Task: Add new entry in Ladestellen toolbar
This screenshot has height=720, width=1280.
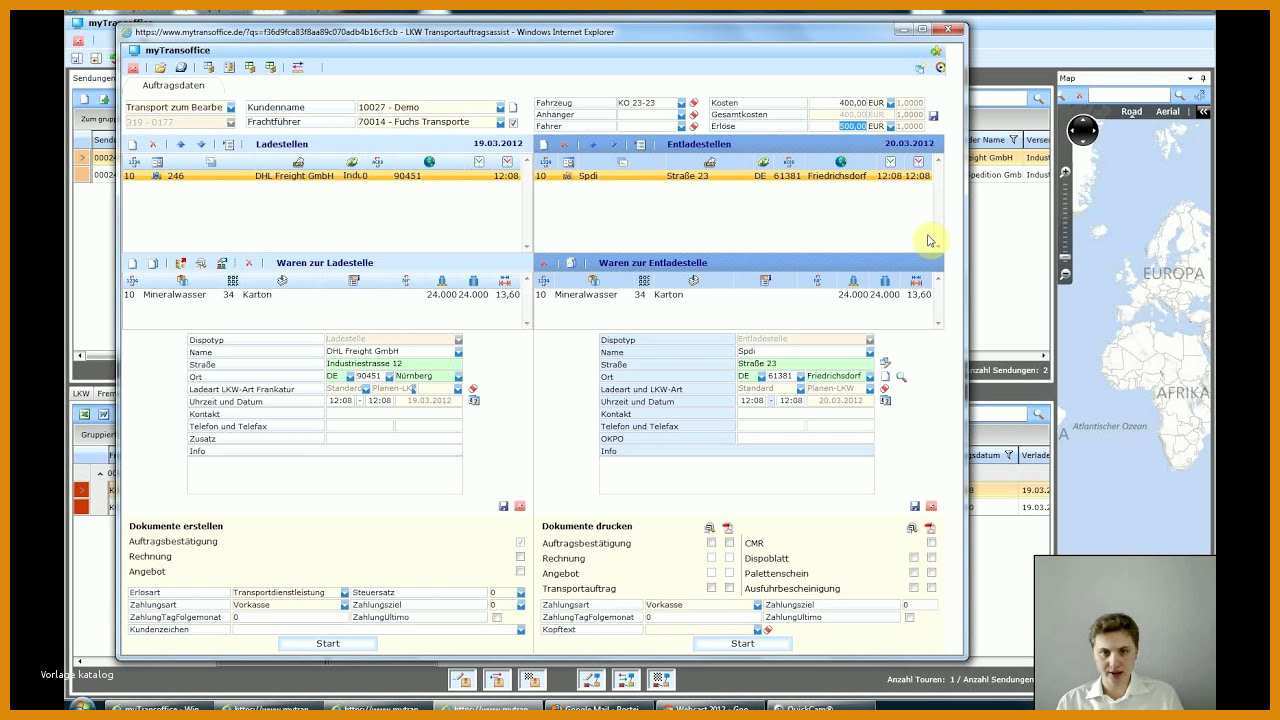Action: [132, 144]
